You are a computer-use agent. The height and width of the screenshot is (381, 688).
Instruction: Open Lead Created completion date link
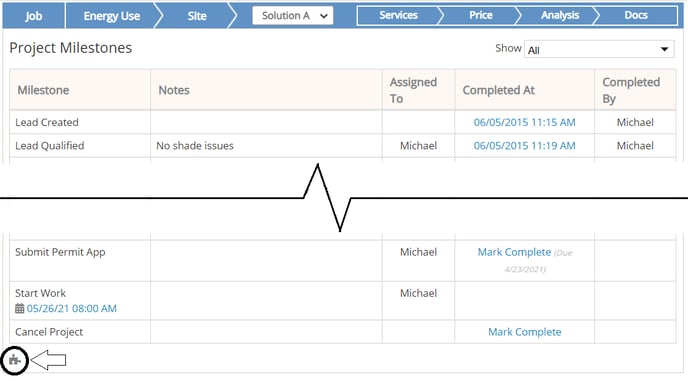point(524,122)
